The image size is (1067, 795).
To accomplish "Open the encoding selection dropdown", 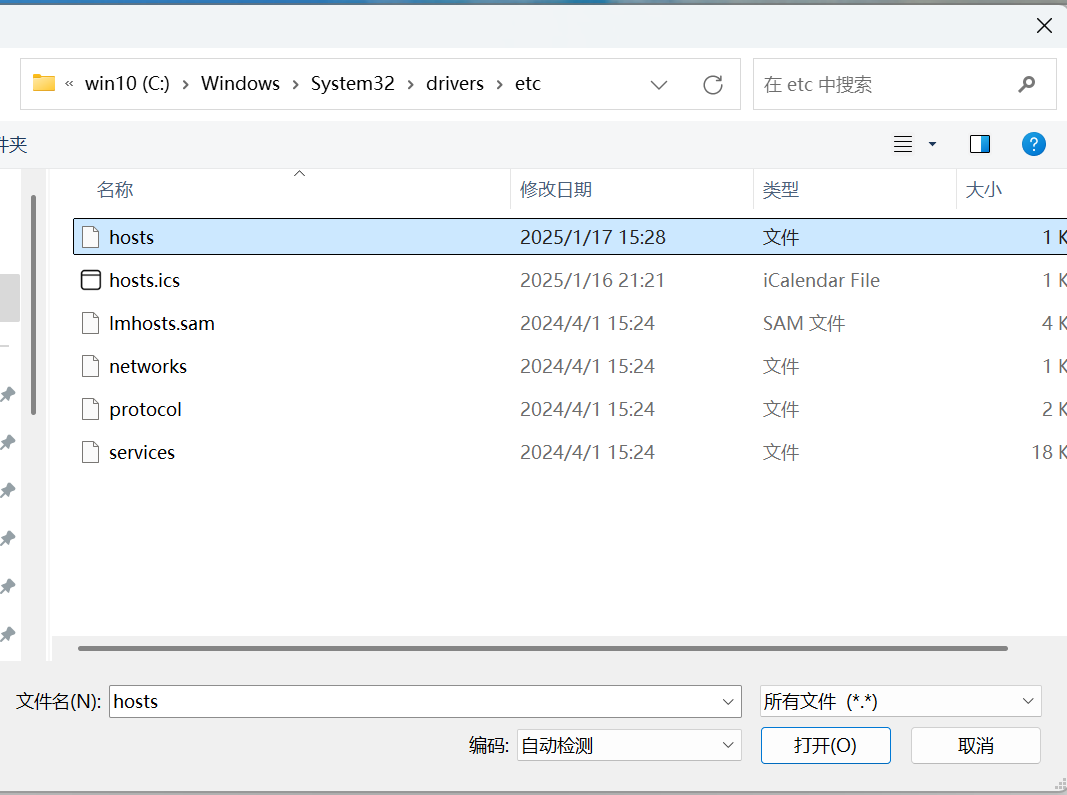I will [x=629, y=745].
